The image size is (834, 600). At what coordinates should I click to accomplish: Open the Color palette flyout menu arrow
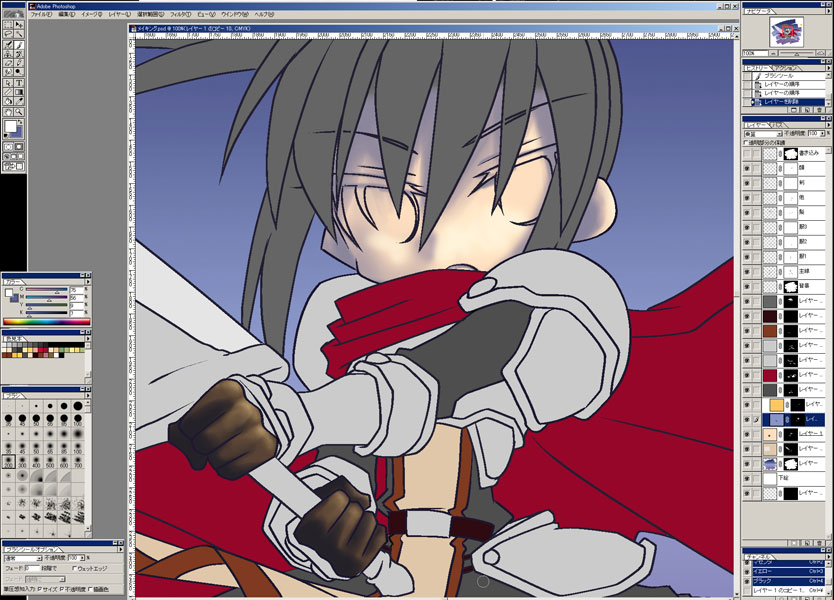point(88,282)
